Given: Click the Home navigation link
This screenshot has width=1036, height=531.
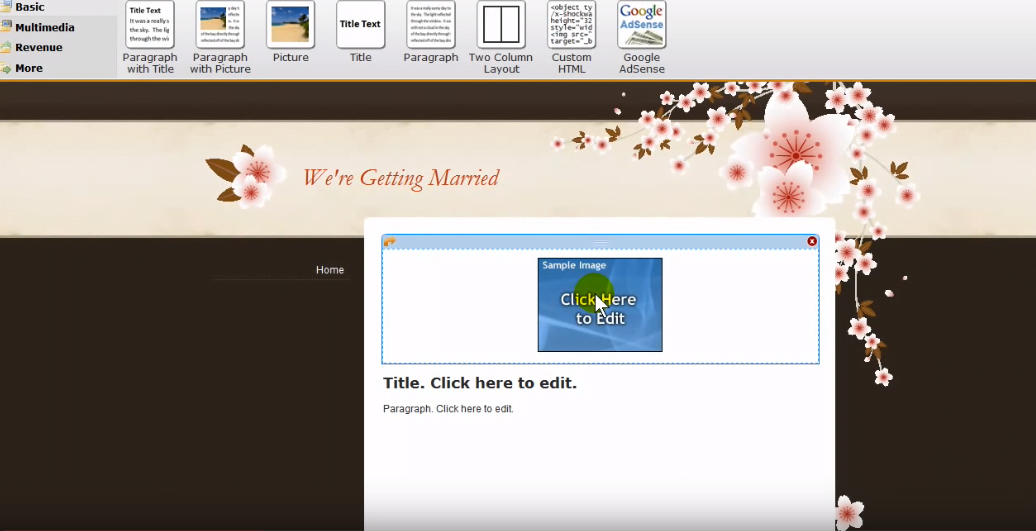Looking at the screenshot, I should pos(329,270).
